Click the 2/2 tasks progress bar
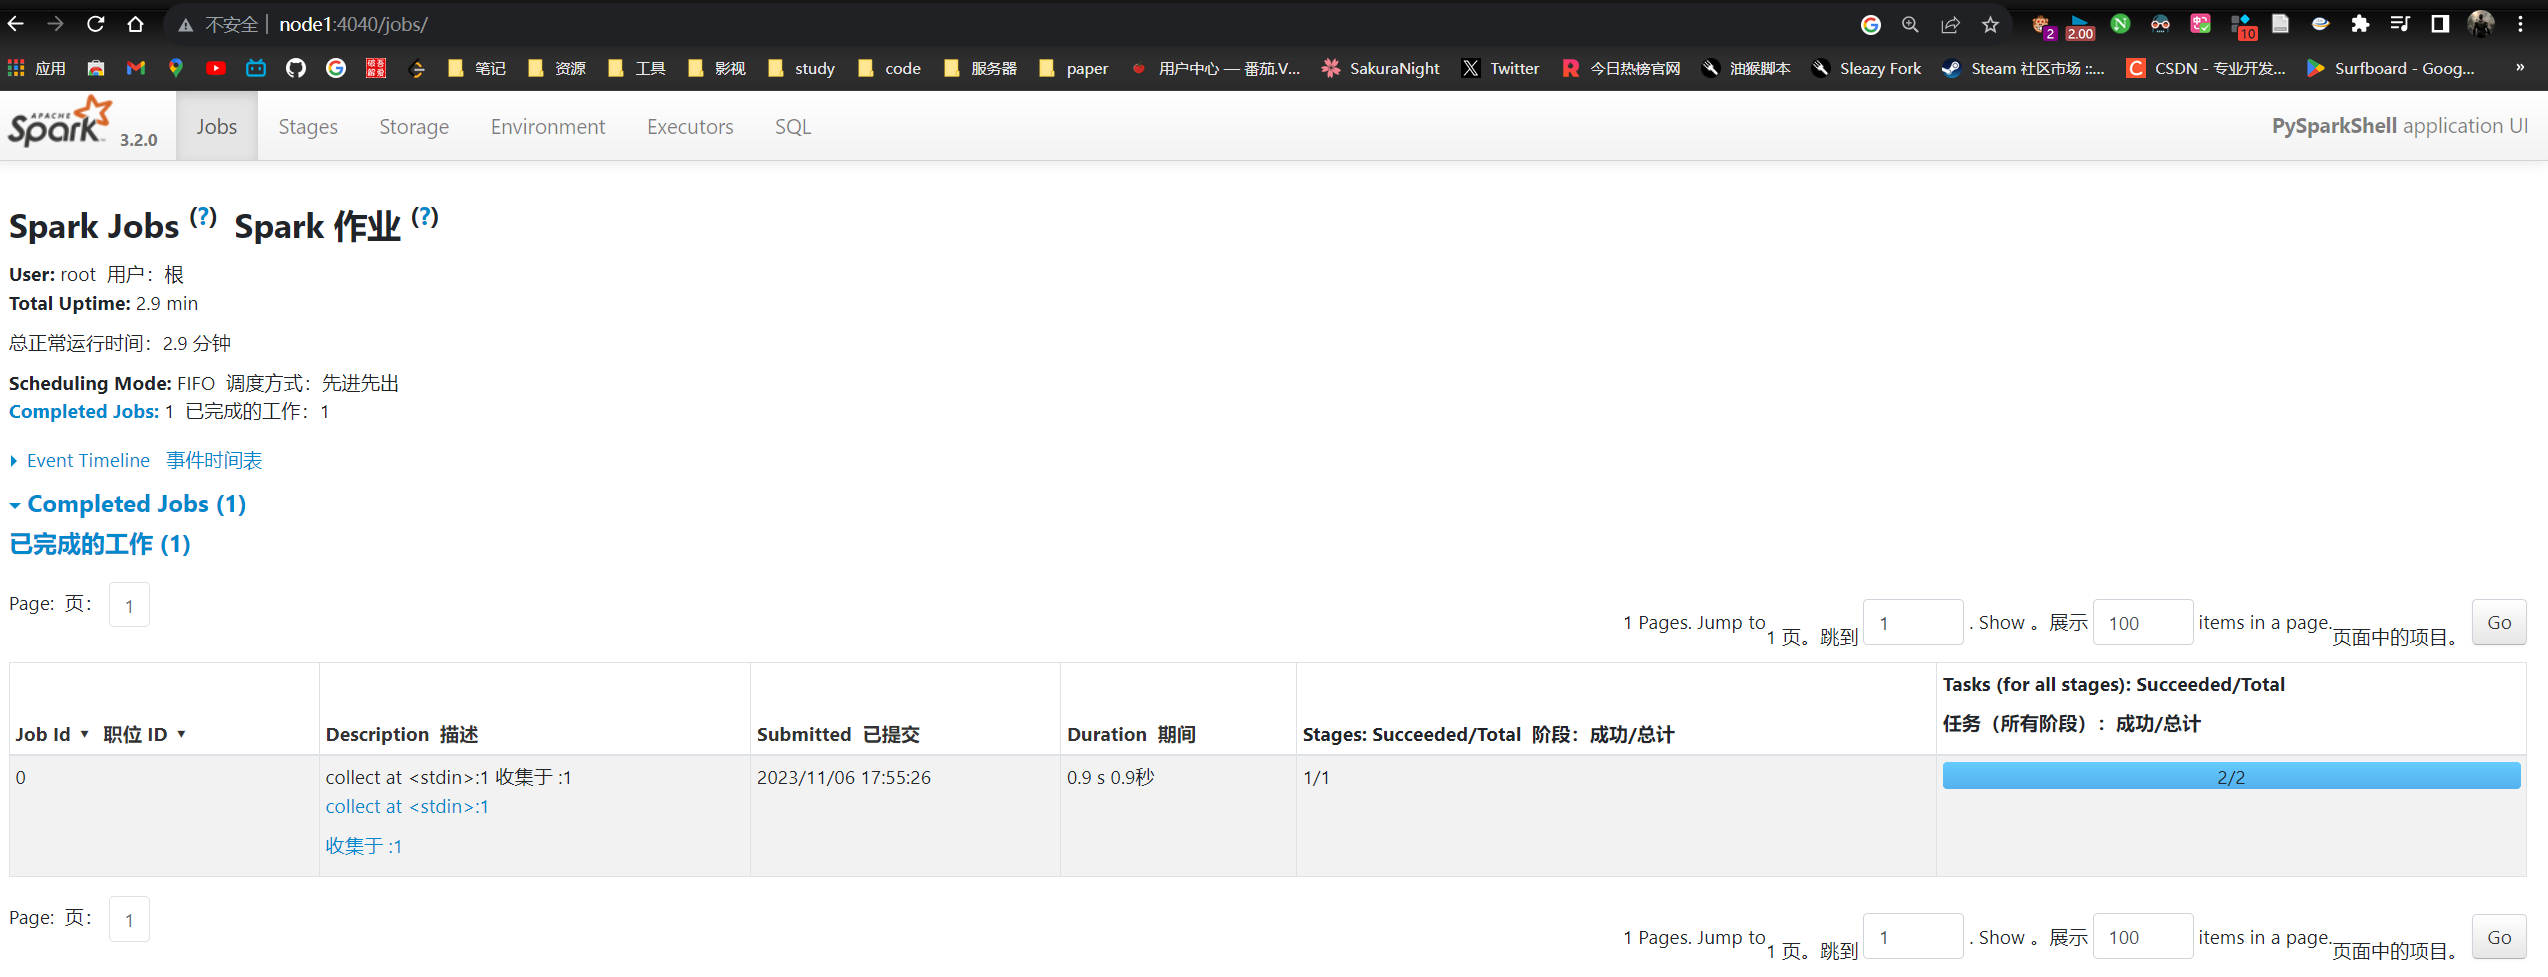The height and width of the screenshot is (977, 2548). (x=2230, y=777)
